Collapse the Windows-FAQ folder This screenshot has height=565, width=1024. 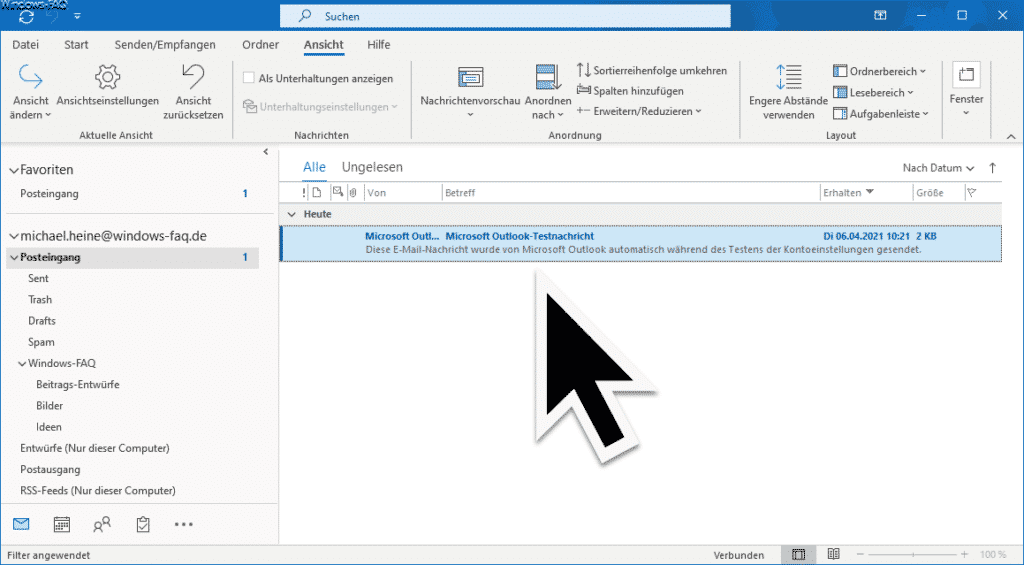click(x=22, y=364)
